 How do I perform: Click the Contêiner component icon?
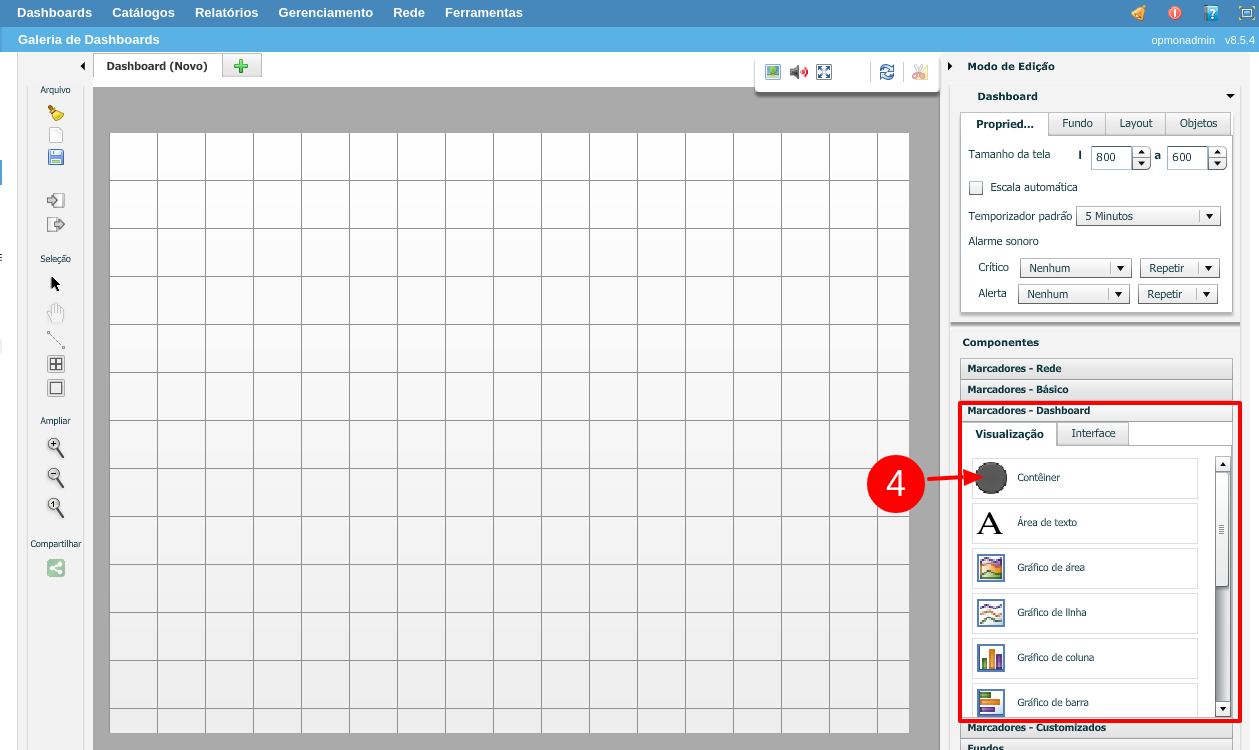[x=991, y=478]
